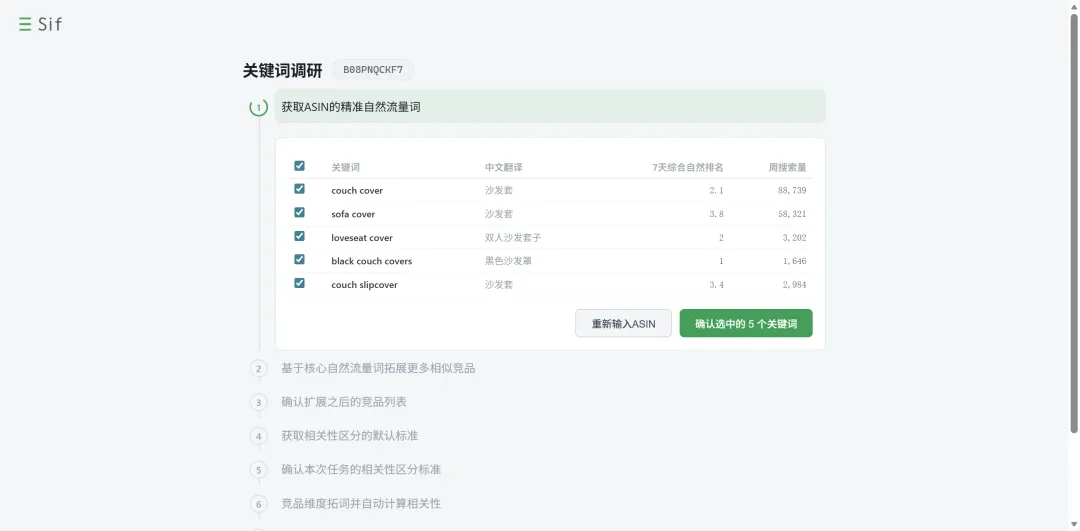The image size is (1080, 531).
Task: Click the 周搜索量 column header
Action: coord(787,167)
